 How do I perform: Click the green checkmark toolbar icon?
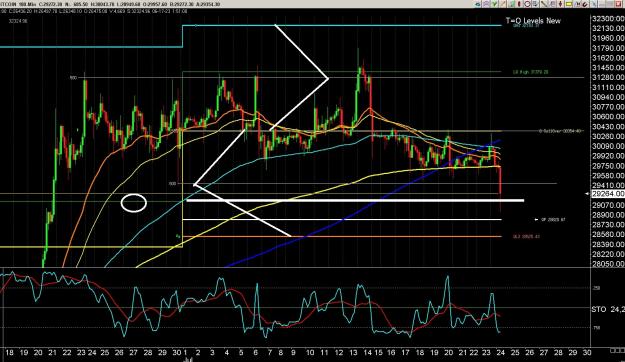click(x=494, y=4)
